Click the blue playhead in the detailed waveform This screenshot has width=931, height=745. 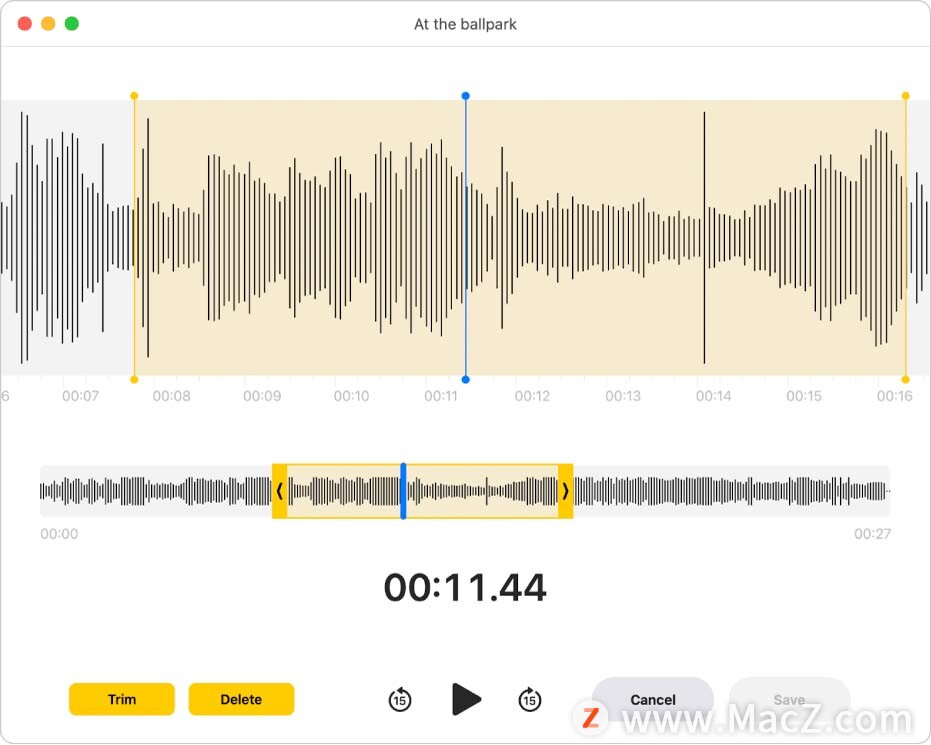pos(466,237)
